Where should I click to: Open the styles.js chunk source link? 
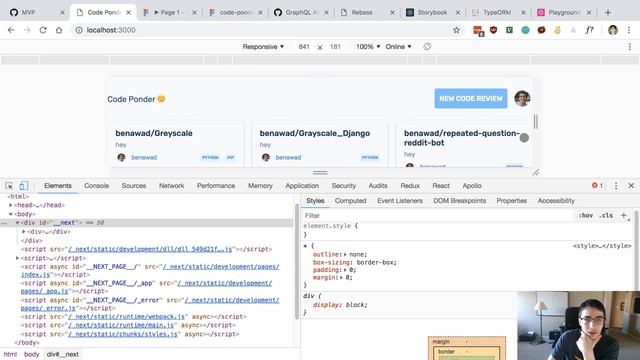123,334
